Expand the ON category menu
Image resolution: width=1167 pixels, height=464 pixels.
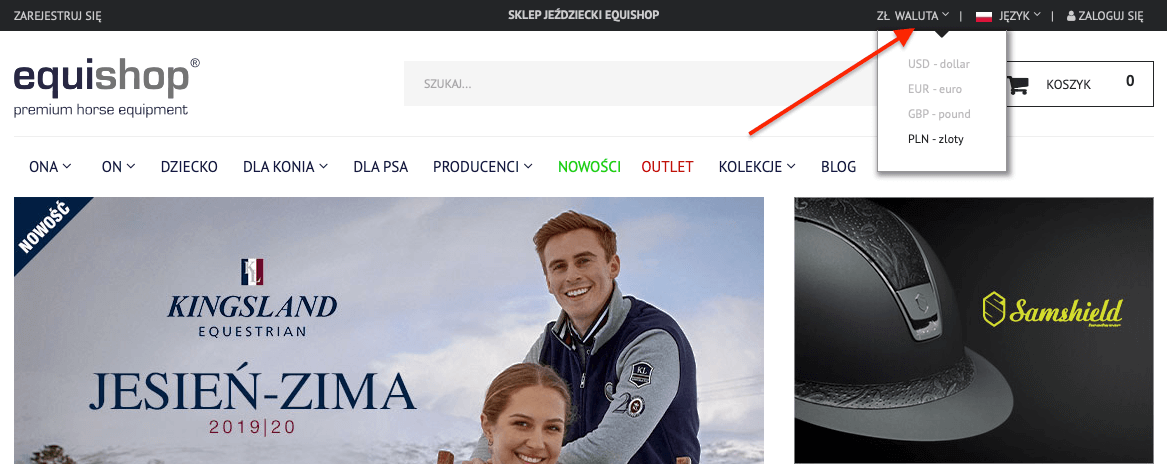pyautogui.click(x=118, y=167)
